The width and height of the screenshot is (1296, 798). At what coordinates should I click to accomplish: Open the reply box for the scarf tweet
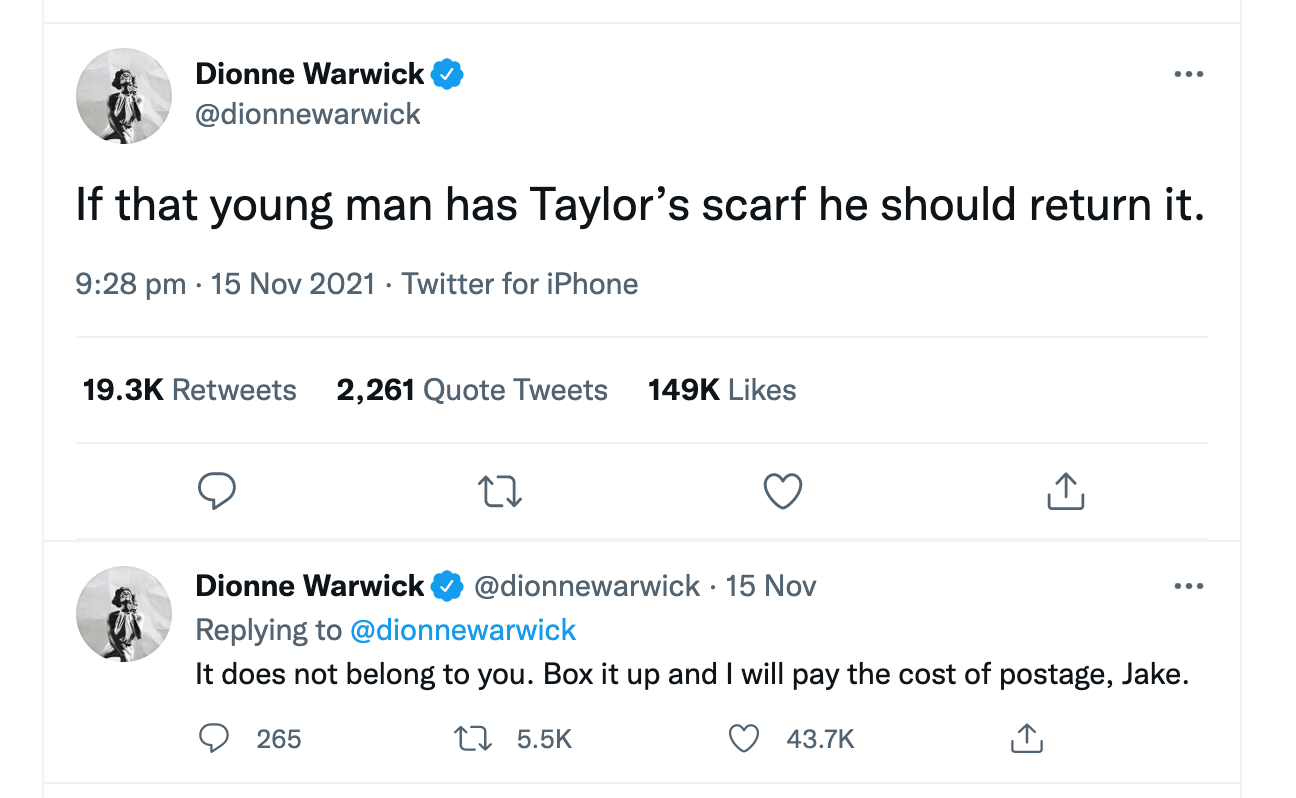click(x=217, y=491)
